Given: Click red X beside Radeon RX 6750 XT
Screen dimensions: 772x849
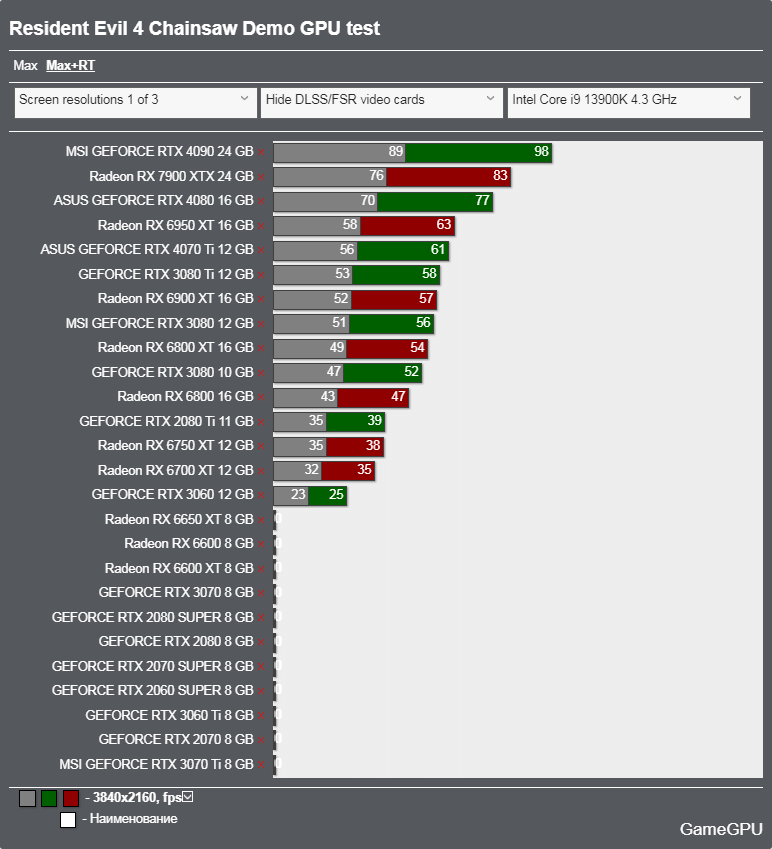Looking at the screenshot, I should point(261,446).
